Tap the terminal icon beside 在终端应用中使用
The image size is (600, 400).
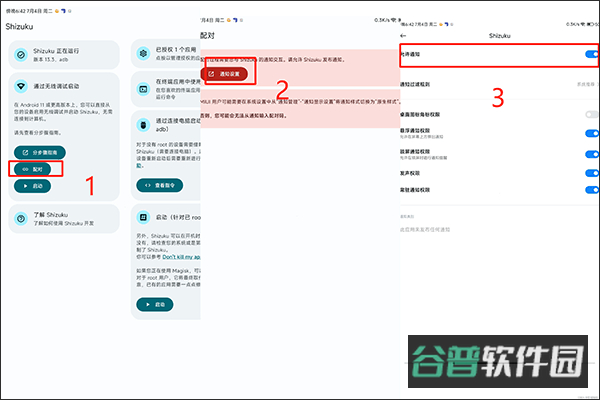point(143,89)
